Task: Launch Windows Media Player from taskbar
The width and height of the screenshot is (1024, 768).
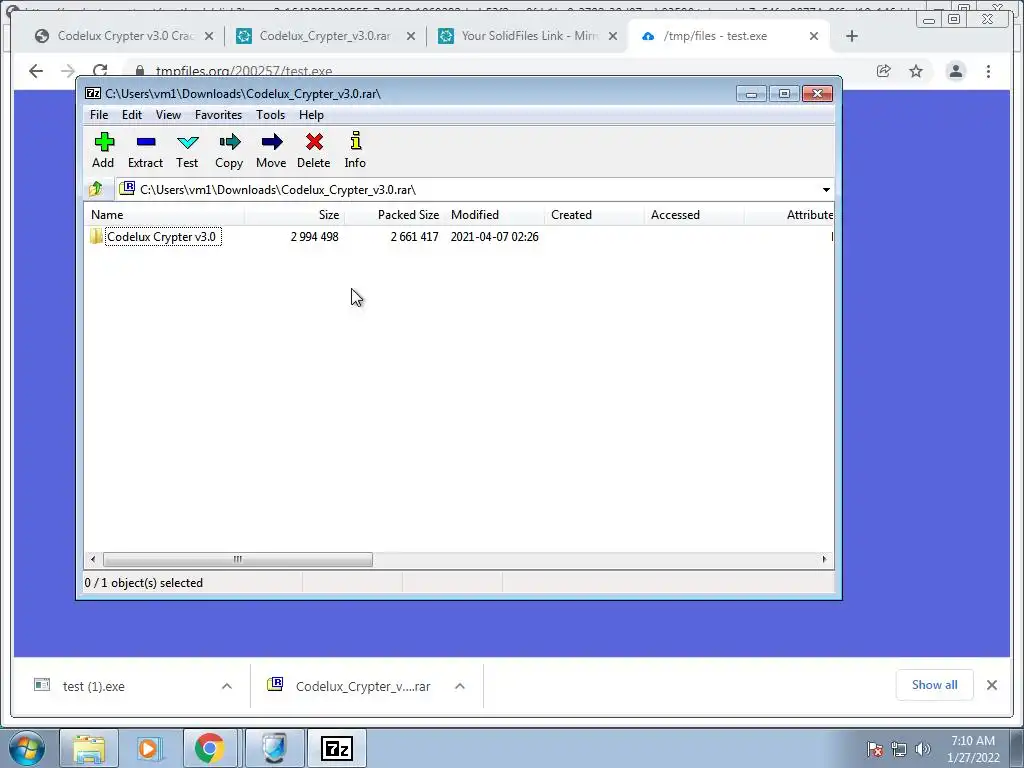Action: pyautogui.click(x=149, y=748)
